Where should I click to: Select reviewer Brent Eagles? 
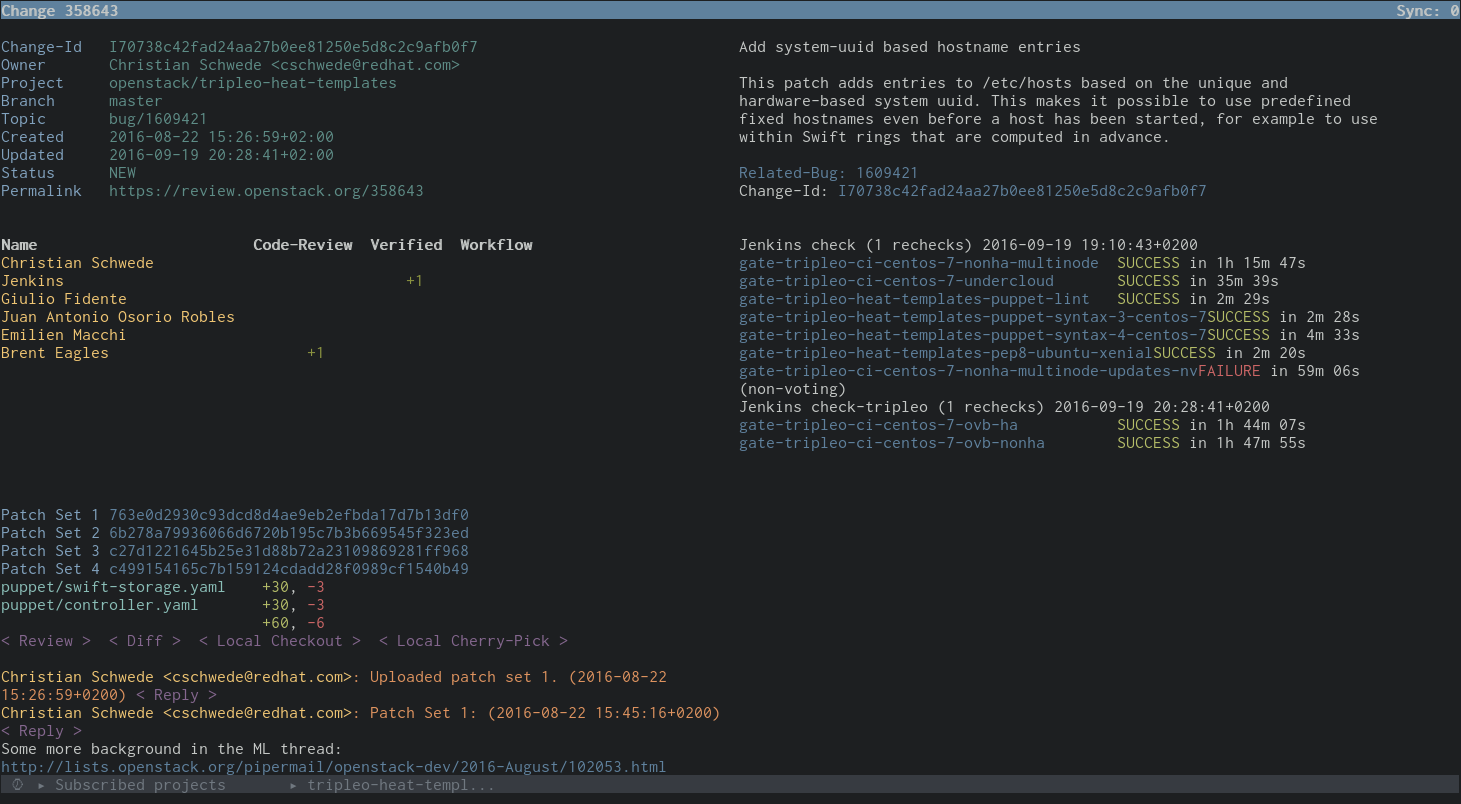tap(55, 353)
